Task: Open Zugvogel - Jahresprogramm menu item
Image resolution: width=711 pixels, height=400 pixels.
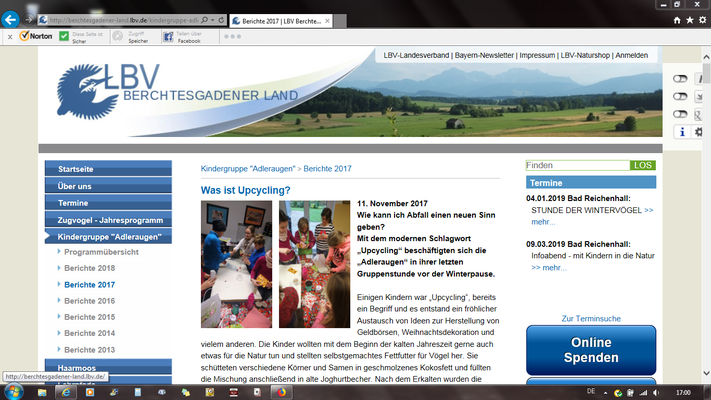Action: 108,220
